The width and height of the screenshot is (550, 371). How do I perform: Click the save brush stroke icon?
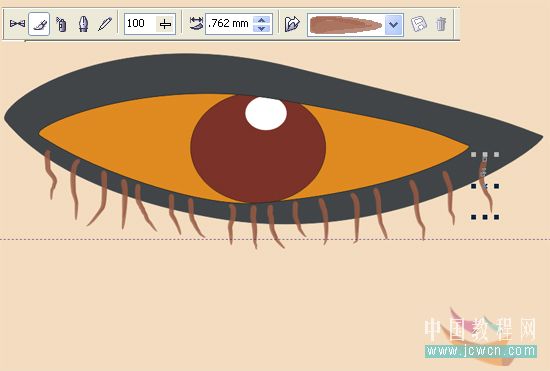click(418, 24)
